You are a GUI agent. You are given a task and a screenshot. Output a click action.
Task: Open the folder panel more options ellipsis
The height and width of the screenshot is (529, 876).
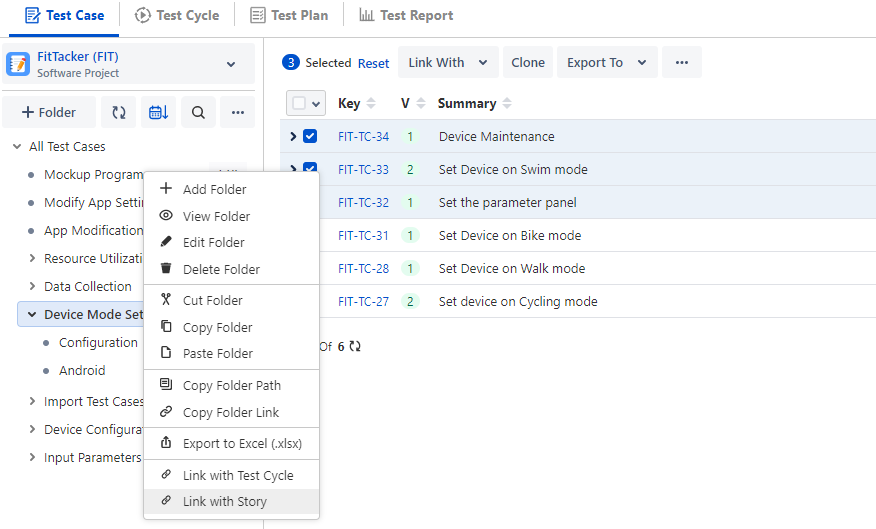[238, 112]
